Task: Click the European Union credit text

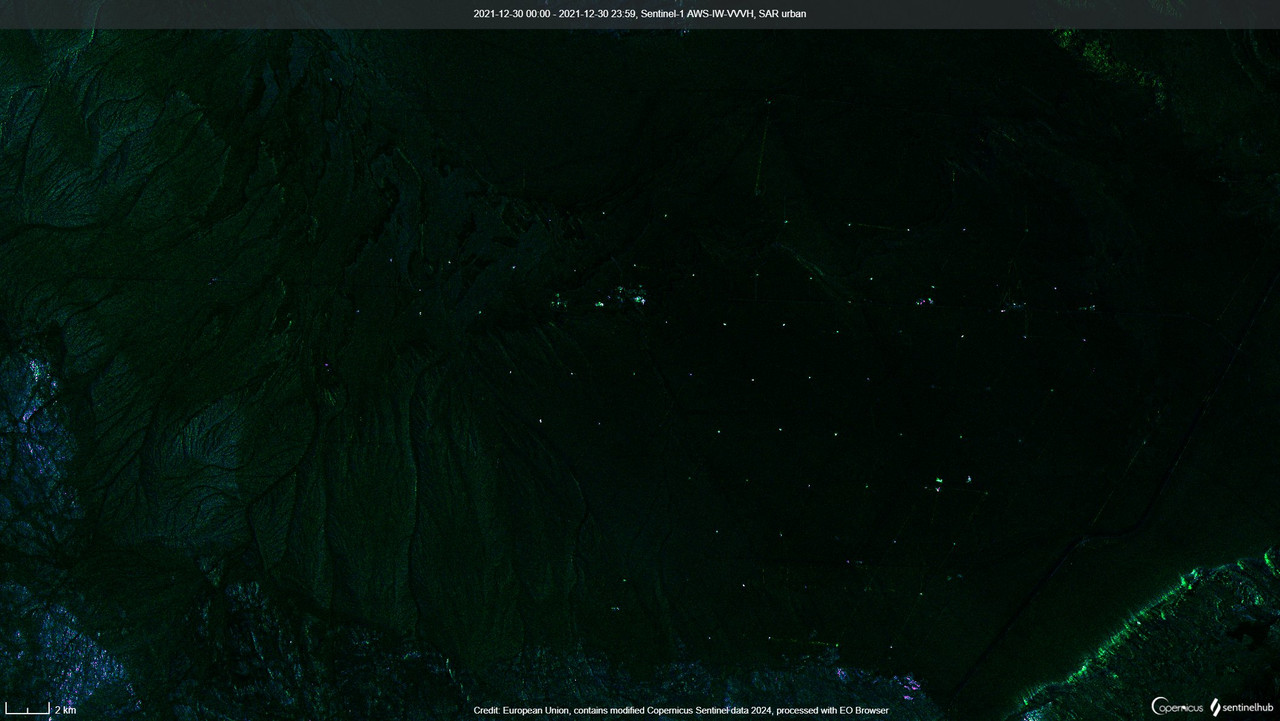Action: (x=681, y=710)
